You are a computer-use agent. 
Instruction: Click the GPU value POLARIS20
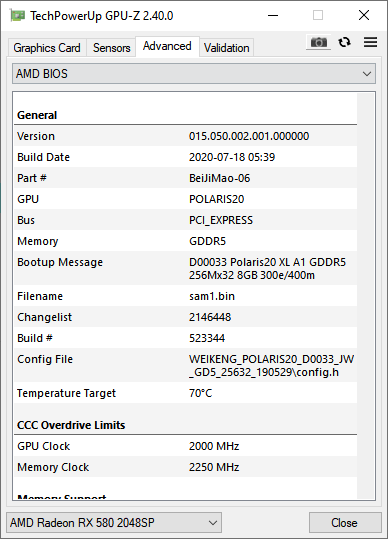point(217,199)
